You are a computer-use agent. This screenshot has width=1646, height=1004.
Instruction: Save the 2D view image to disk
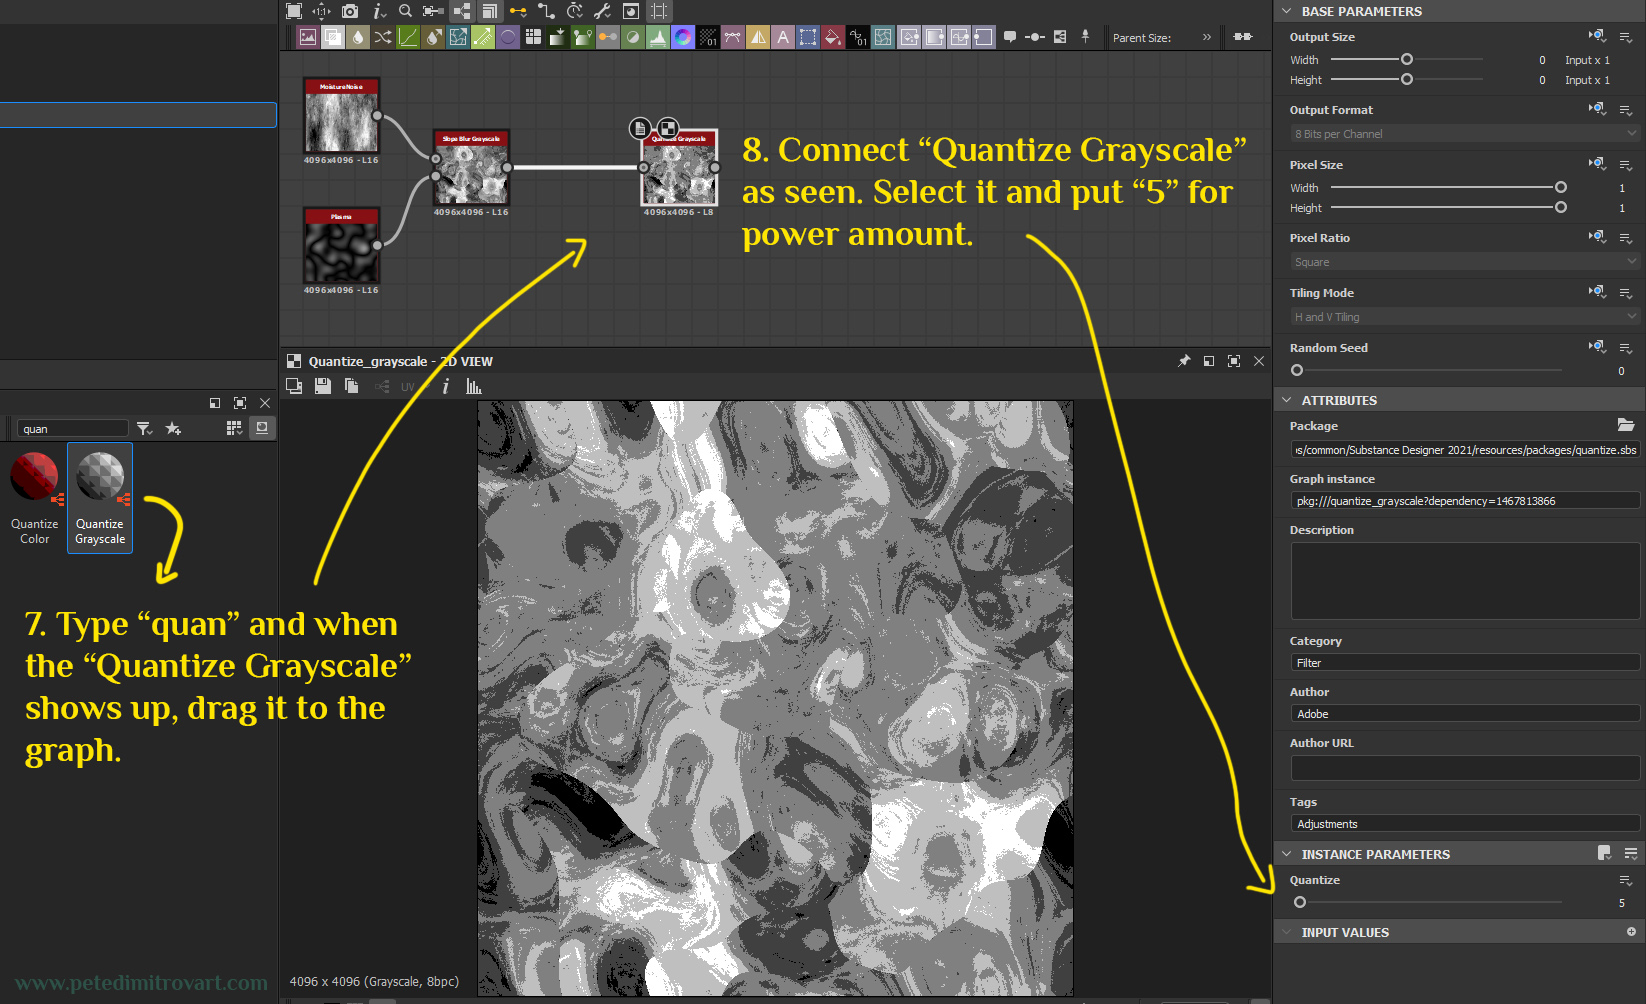[323, 386]
